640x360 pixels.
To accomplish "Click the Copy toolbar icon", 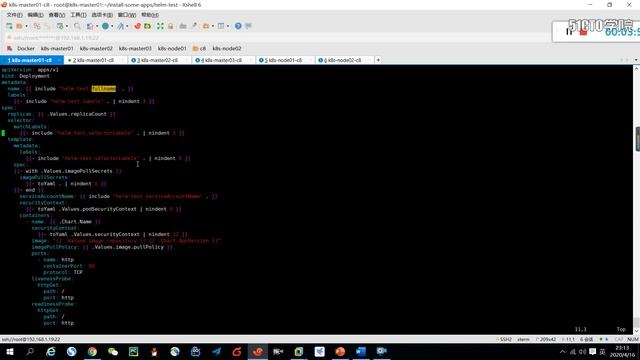I will (x=37, y=26).
